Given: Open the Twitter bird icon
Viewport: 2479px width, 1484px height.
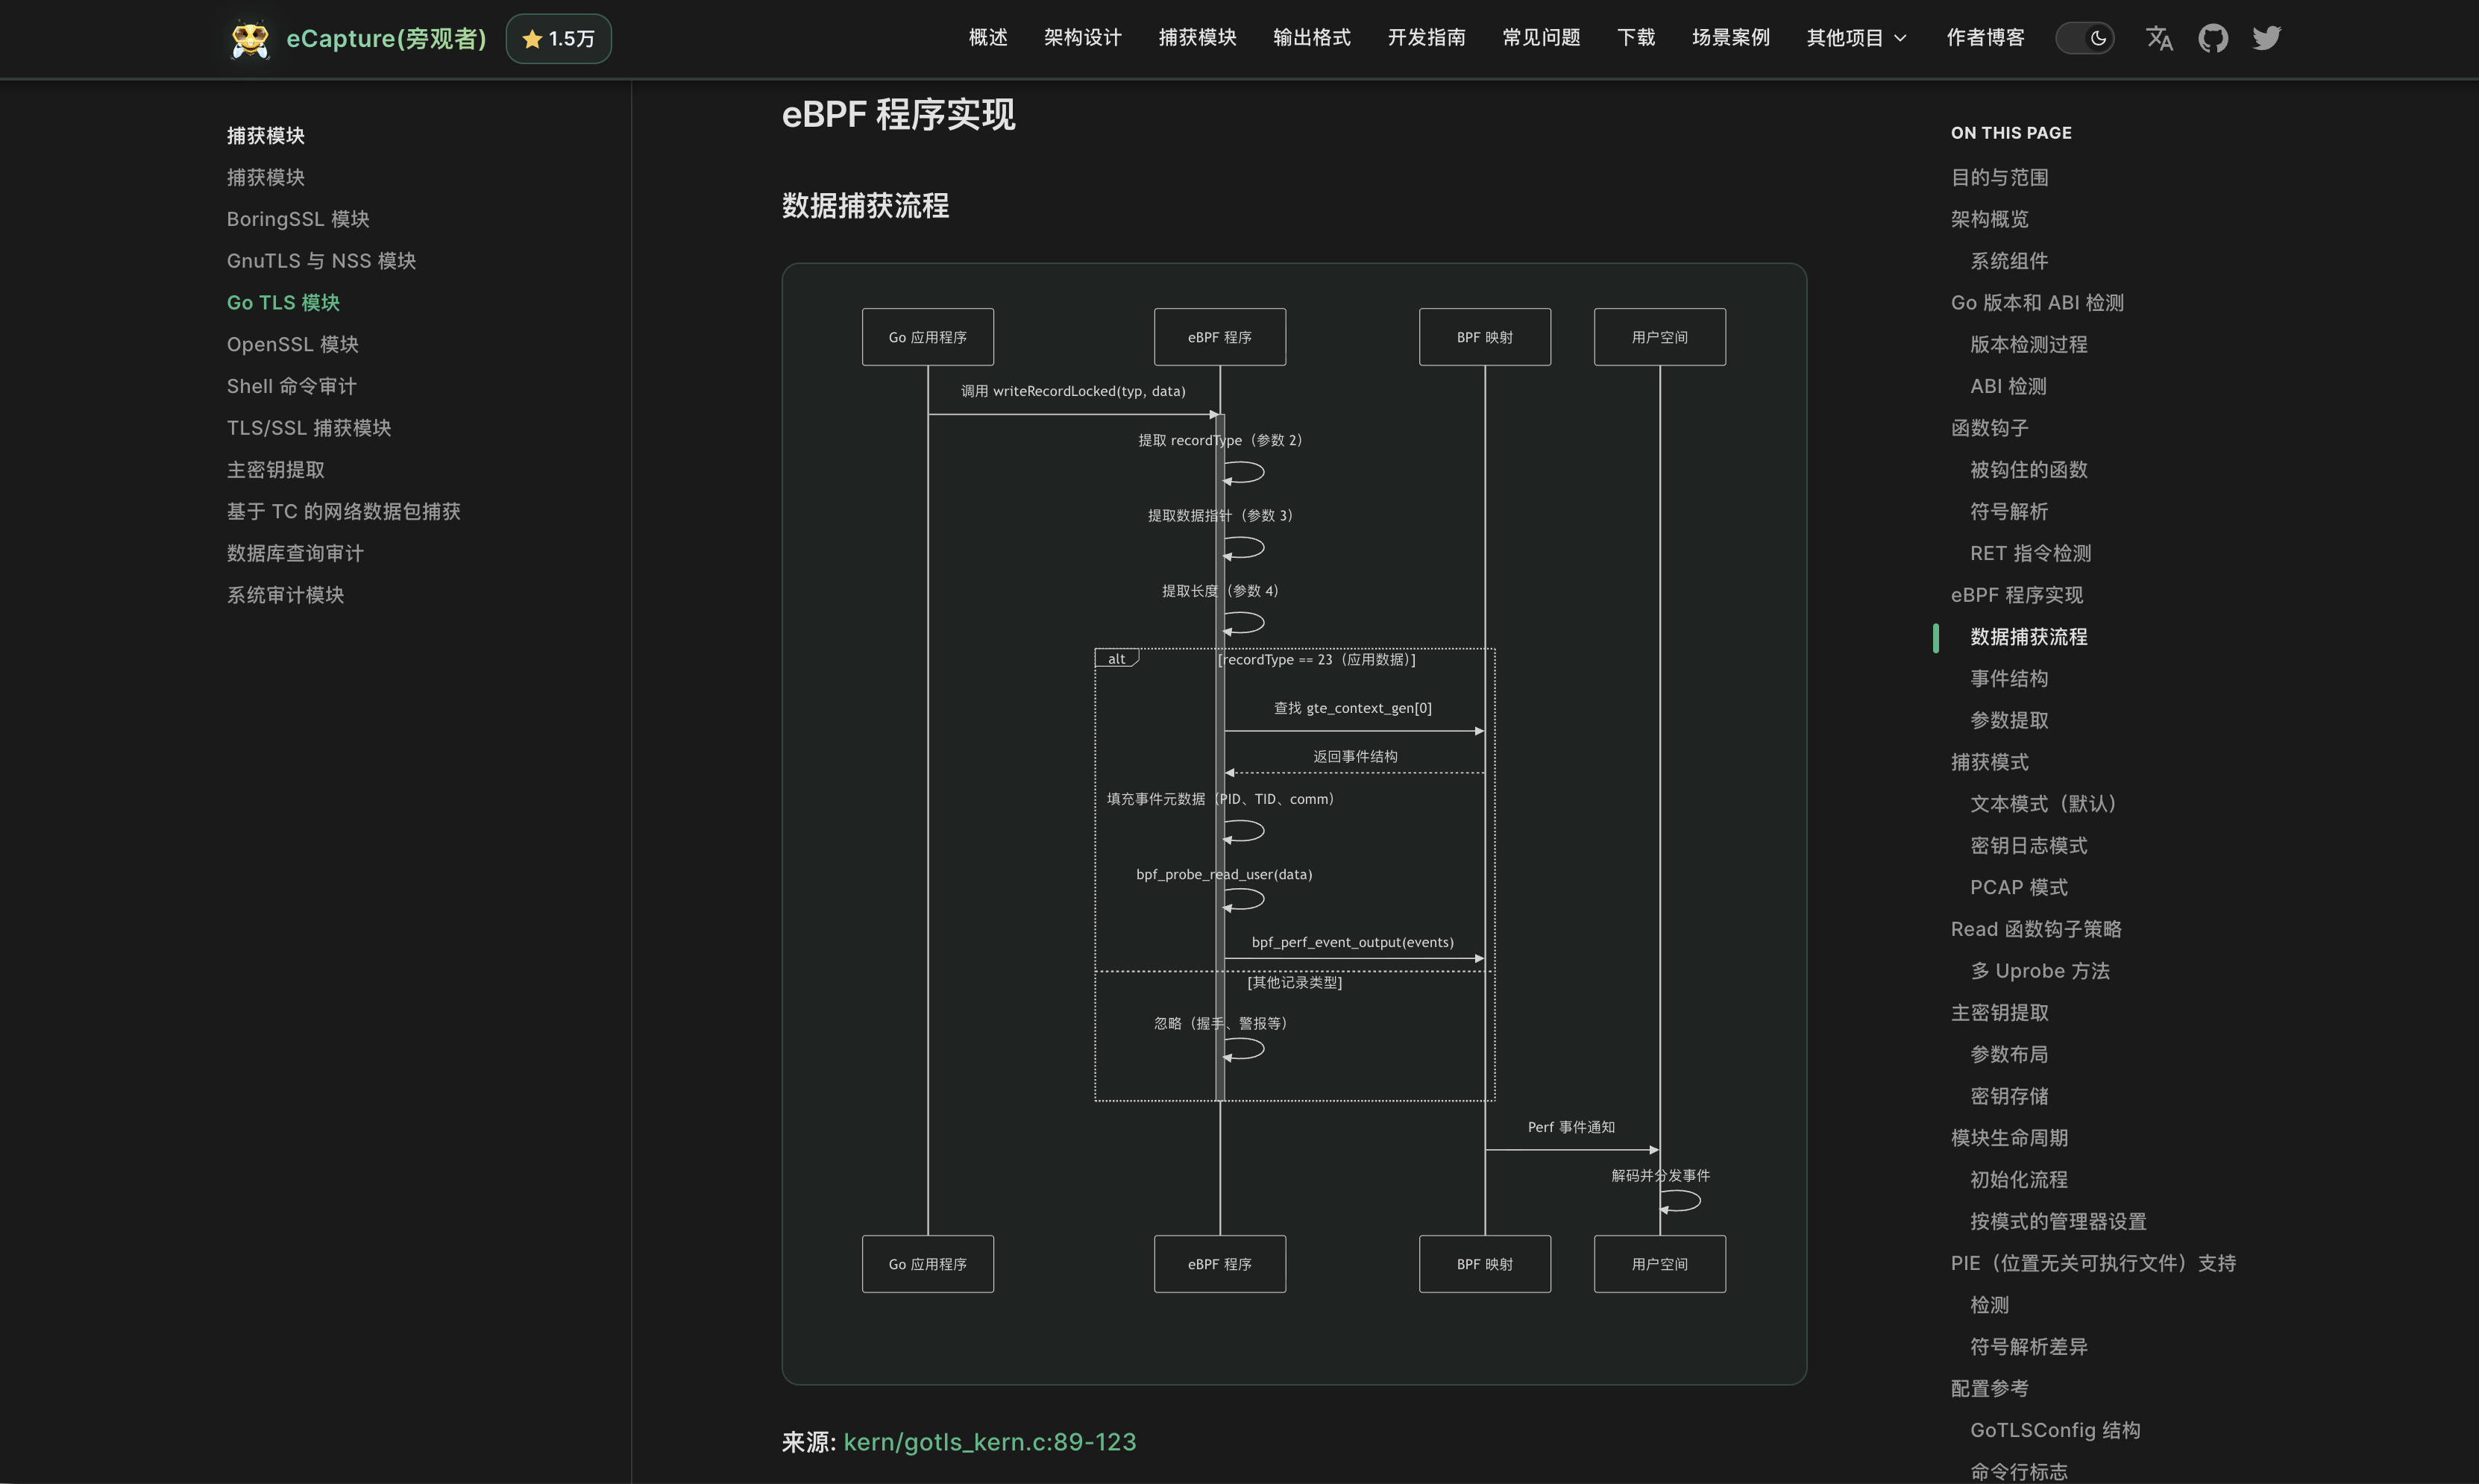Looking at the screenshot, I should pos(2266,38).
